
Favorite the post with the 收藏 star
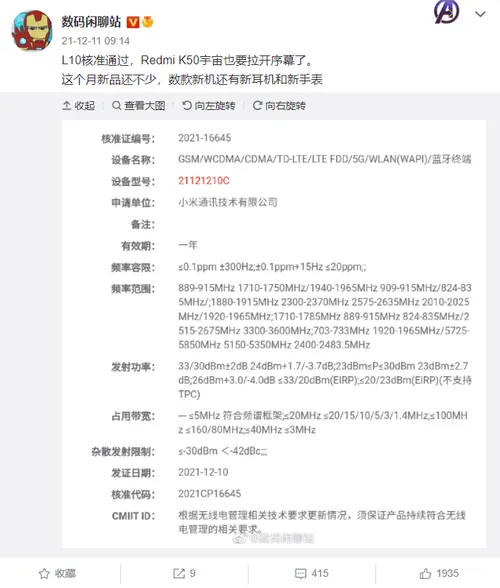pos(57,573)
